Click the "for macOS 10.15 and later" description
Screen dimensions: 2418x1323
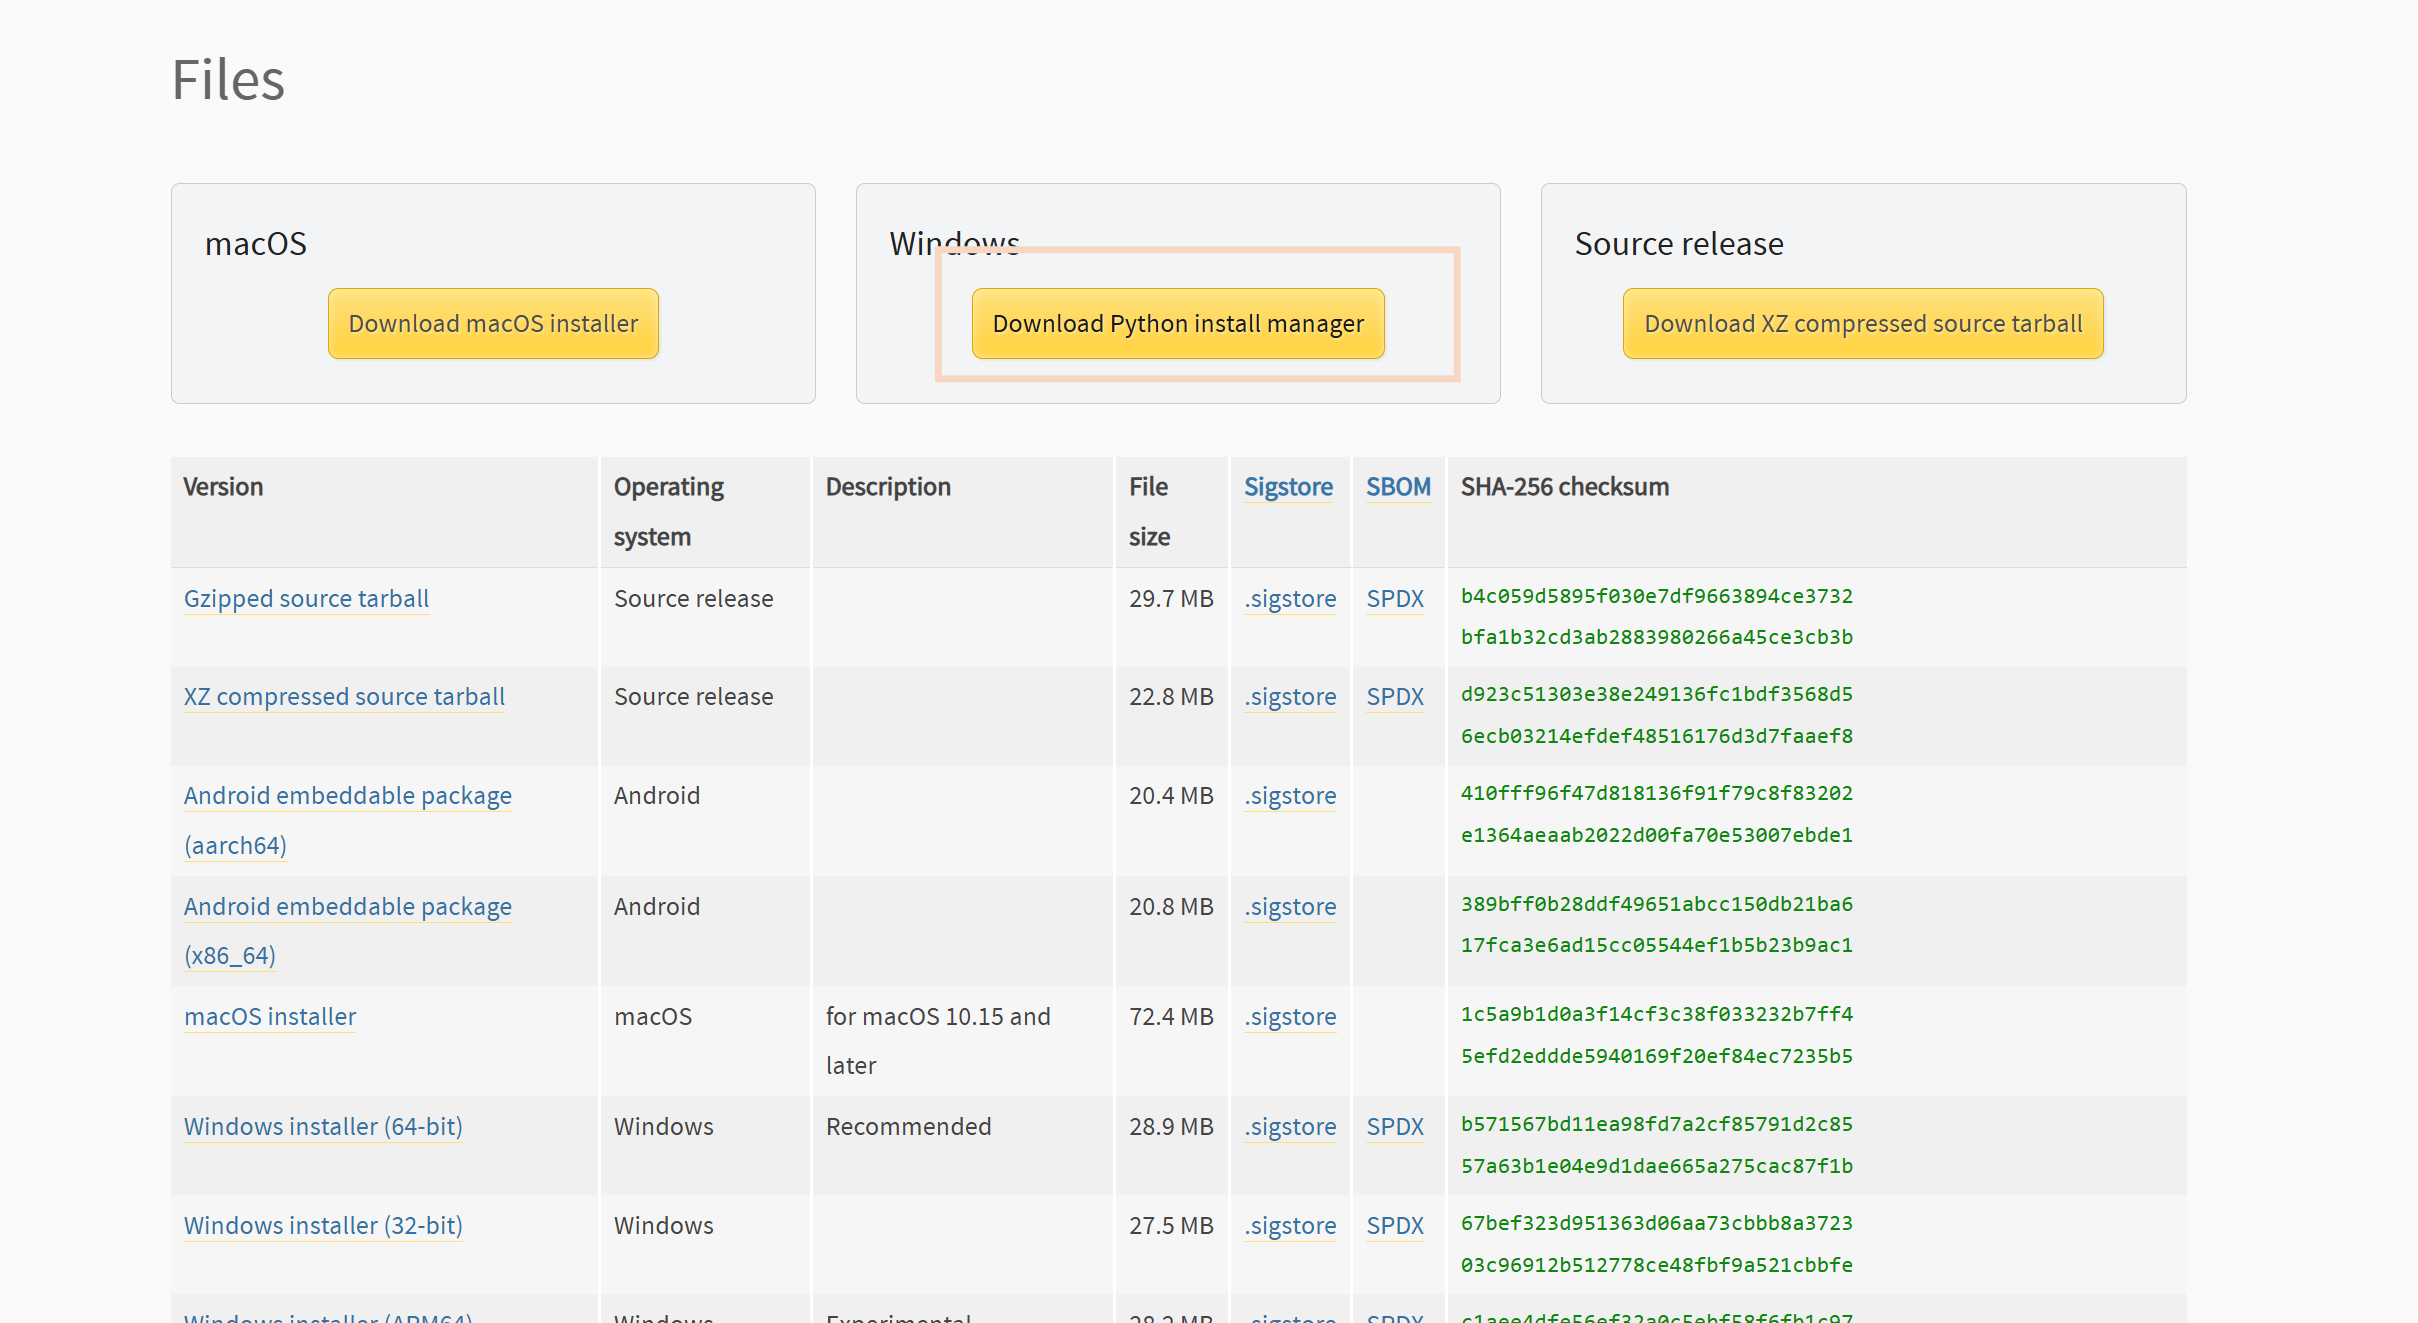tap(938, 1041)
